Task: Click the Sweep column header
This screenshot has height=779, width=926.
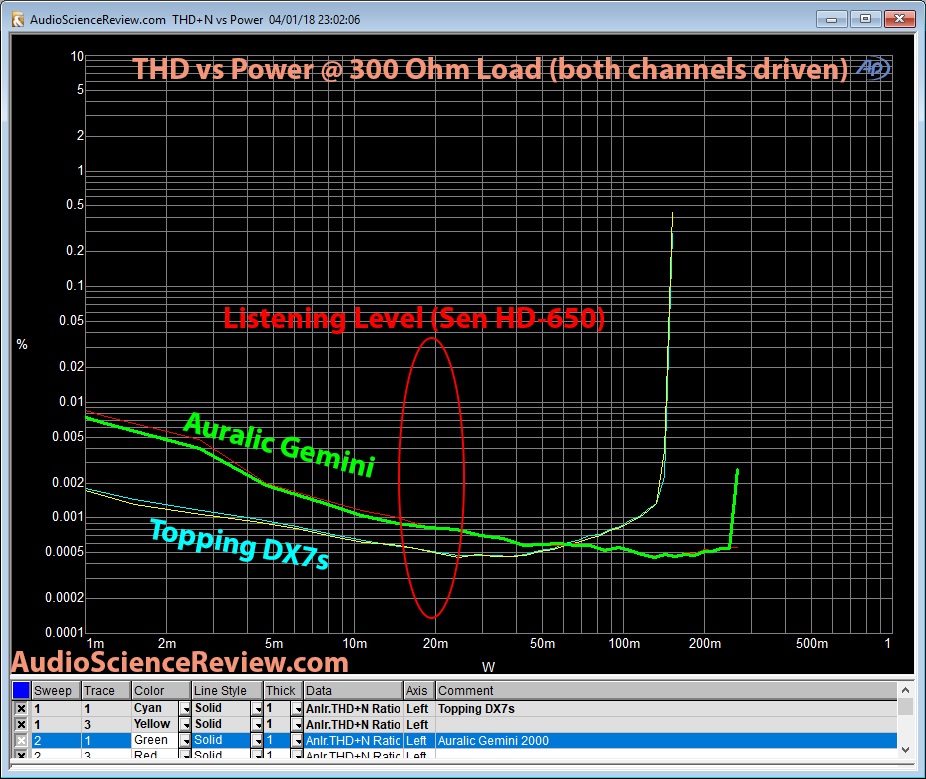Action: pyautogui.click(x=56, y=690)
